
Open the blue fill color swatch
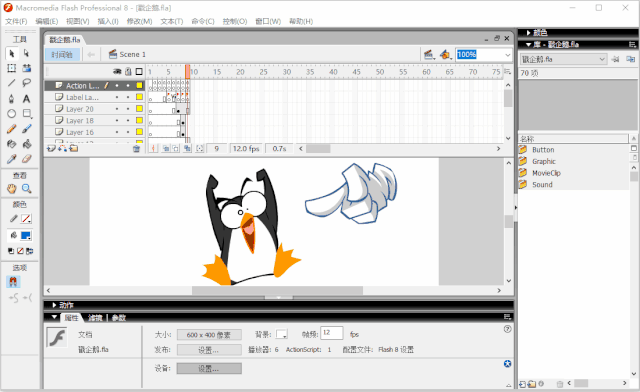click(x=26, y=236)
